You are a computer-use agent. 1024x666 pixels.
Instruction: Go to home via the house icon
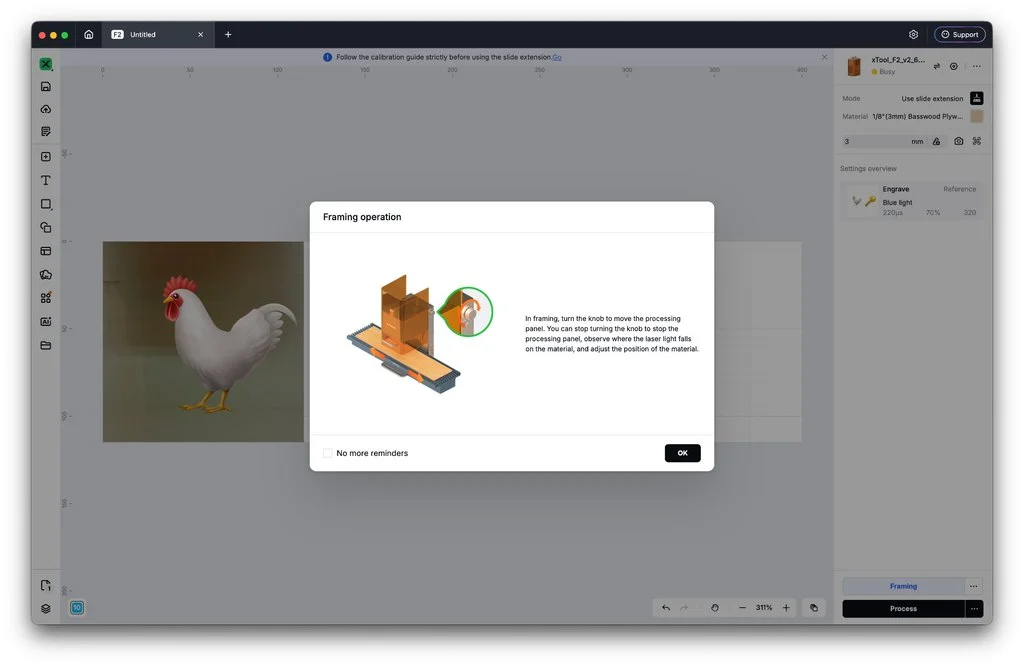[89, 35]
